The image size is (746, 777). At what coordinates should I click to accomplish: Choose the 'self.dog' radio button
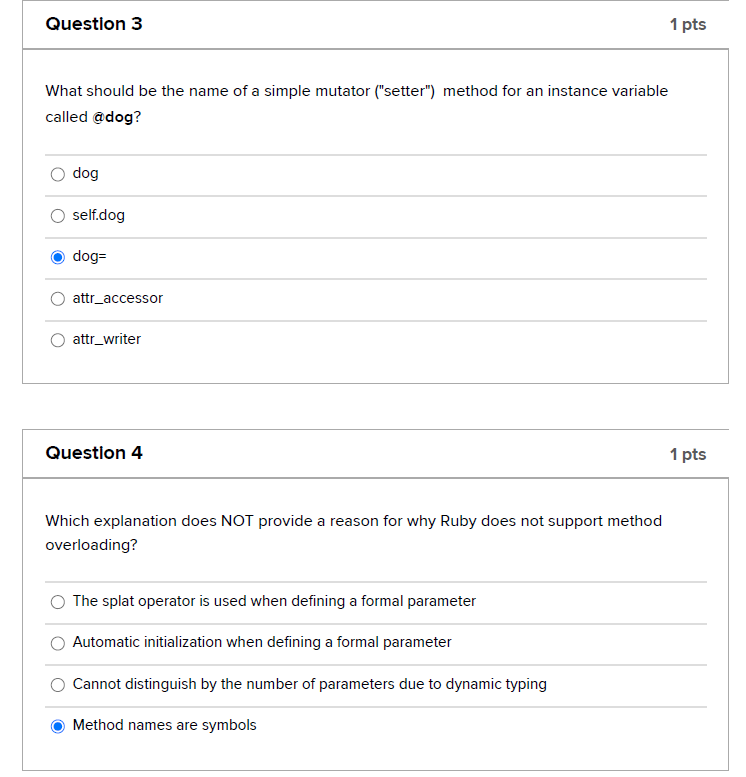coord(58,216)
